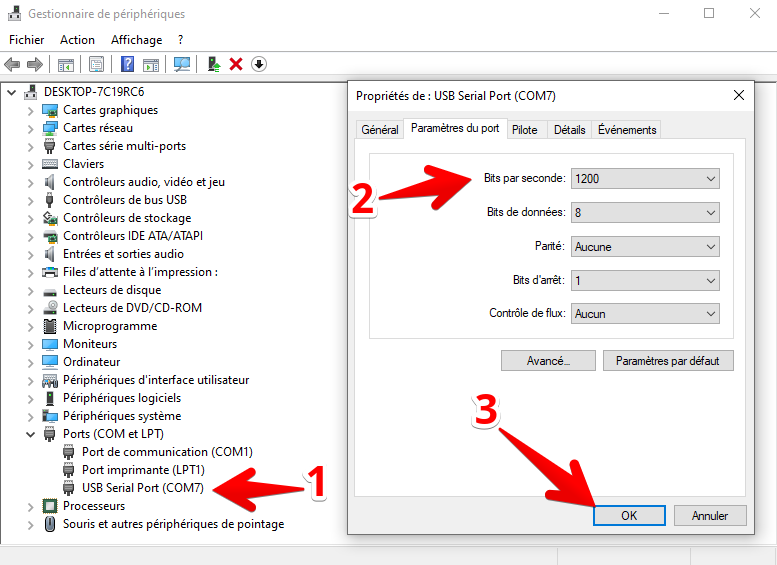Image resolution: width=777 pixels, height=565 pixels.
Task: Click the Contrôleurs de stockage icon
Action: coord(50,218)
